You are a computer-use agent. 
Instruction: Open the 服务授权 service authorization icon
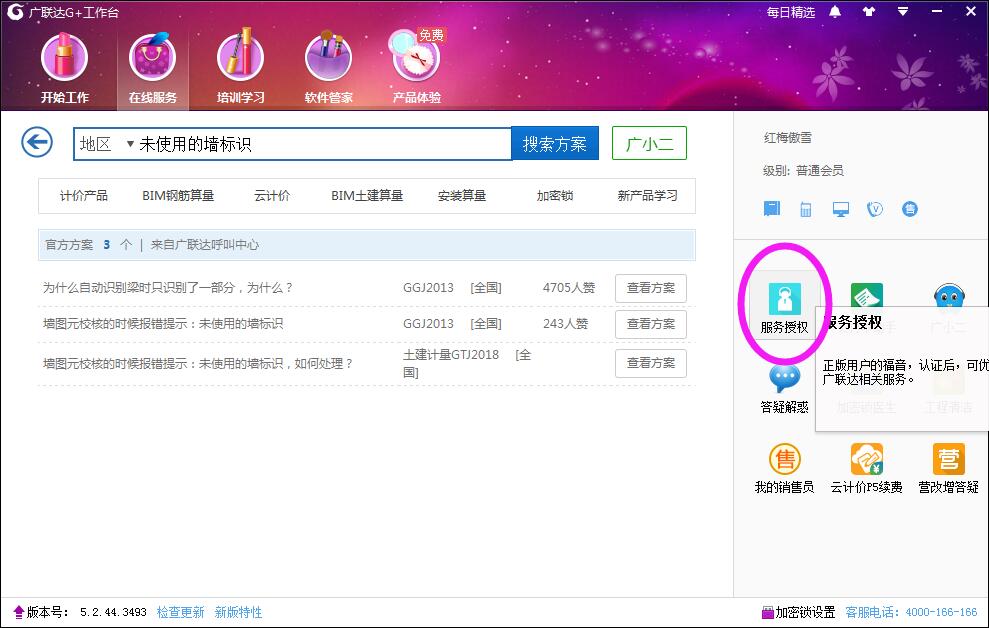[x=784, y=308]
